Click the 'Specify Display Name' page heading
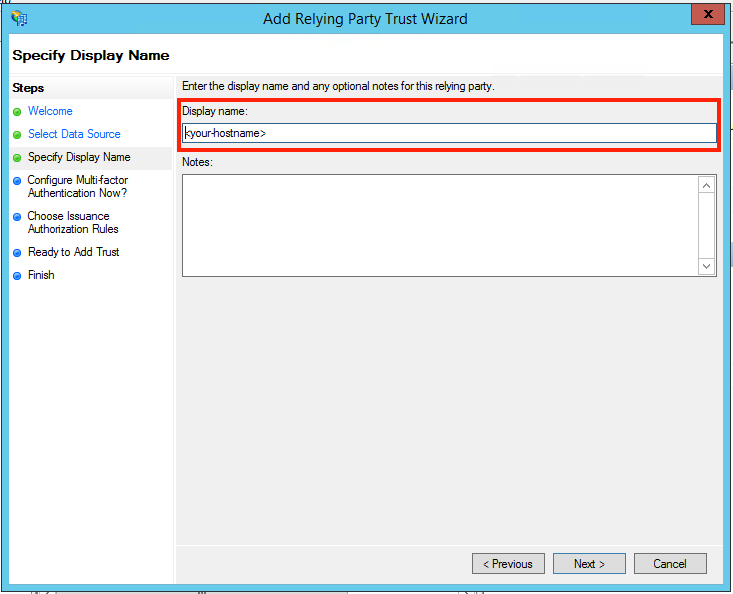Screen dimensions: 733x594 (x=91, y=56)
